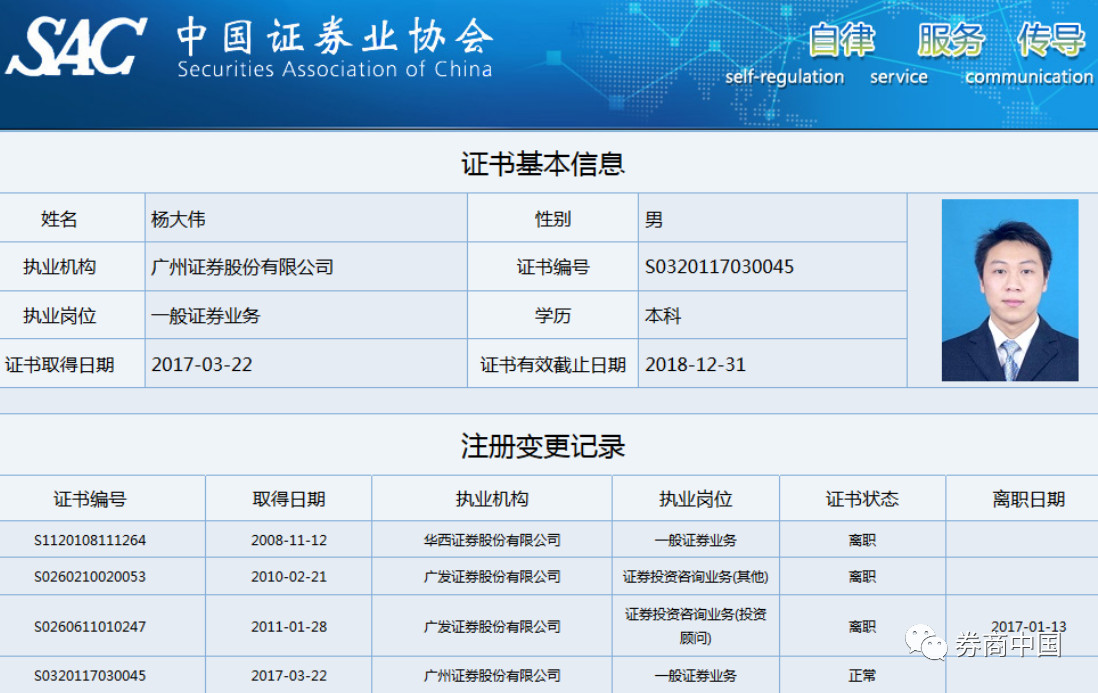Click 华西证券股份有限公司 in the records

(x=492, y=540)
